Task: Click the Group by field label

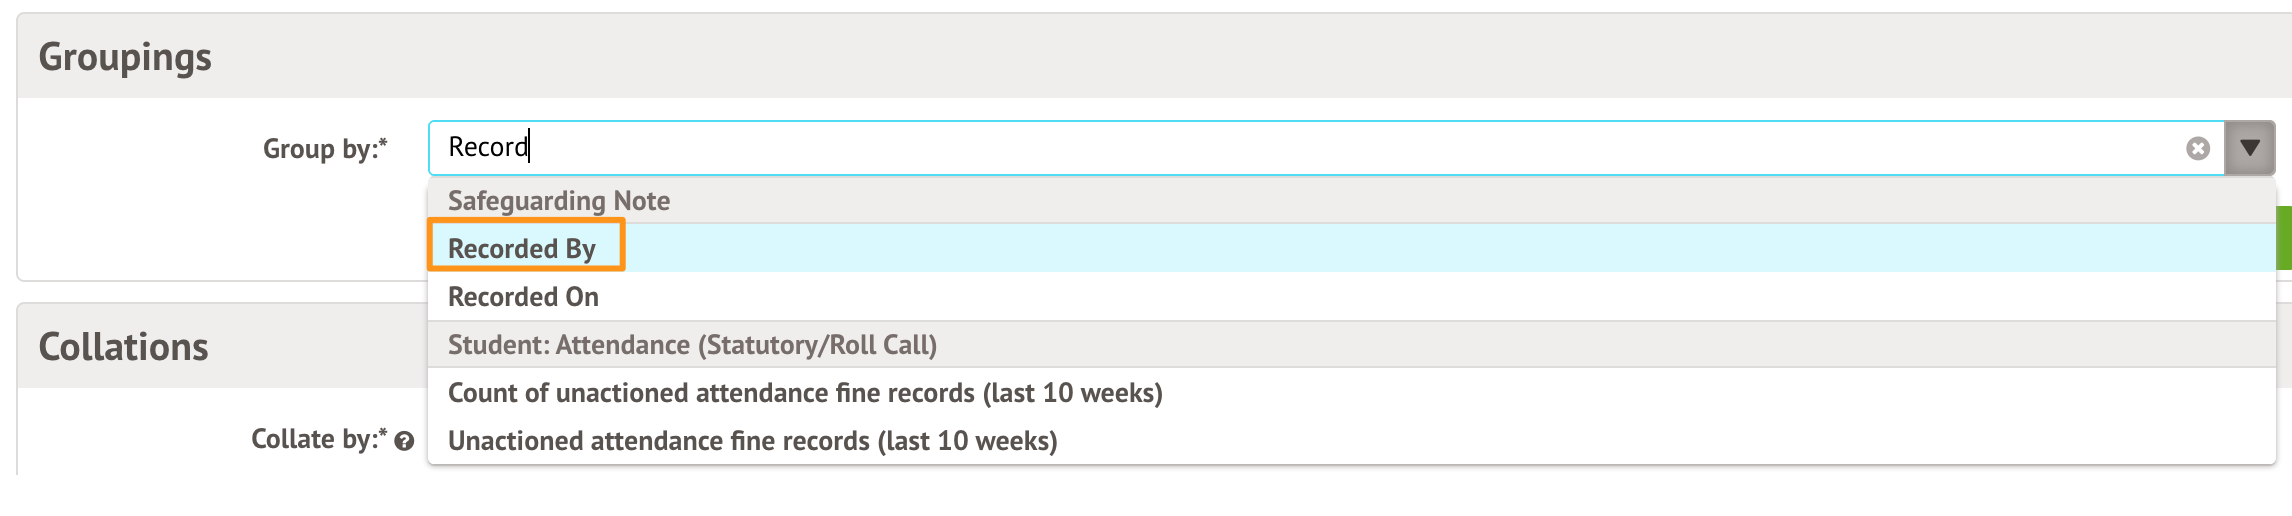Action: [318, 149]
